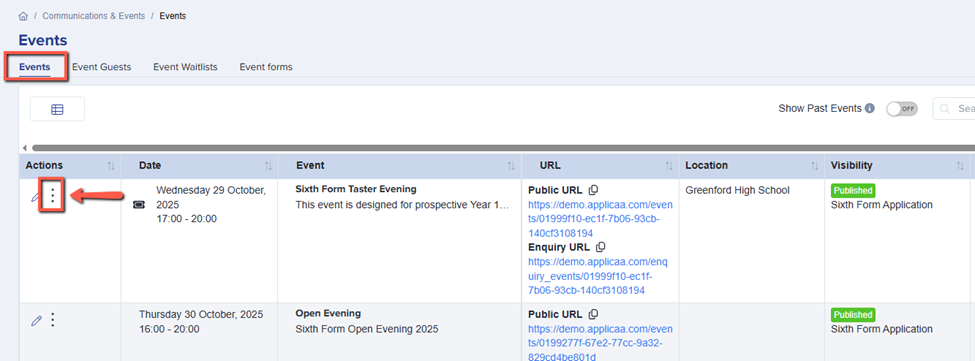Click ticket icon beside Wednesday 29 October date
Image resolution: width=975 pixels, height=361 pixels.
click(139, 205)
